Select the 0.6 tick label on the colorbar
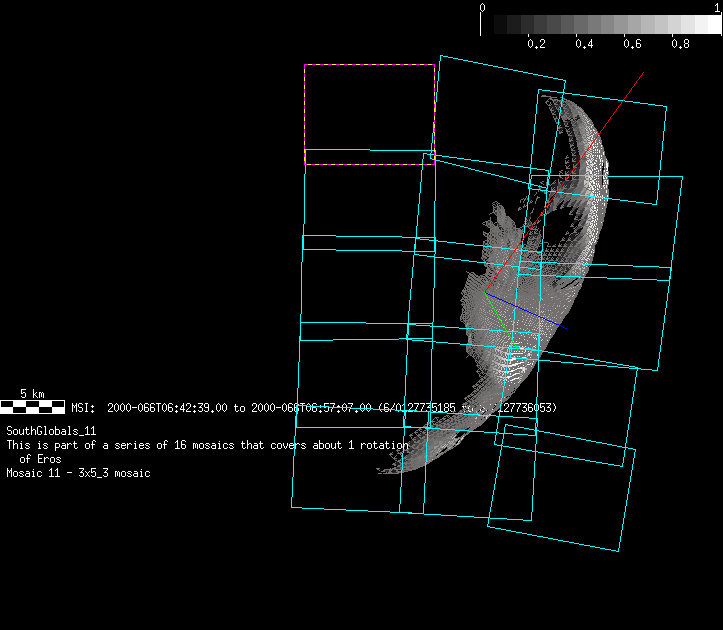 click(x=632, y=45)
